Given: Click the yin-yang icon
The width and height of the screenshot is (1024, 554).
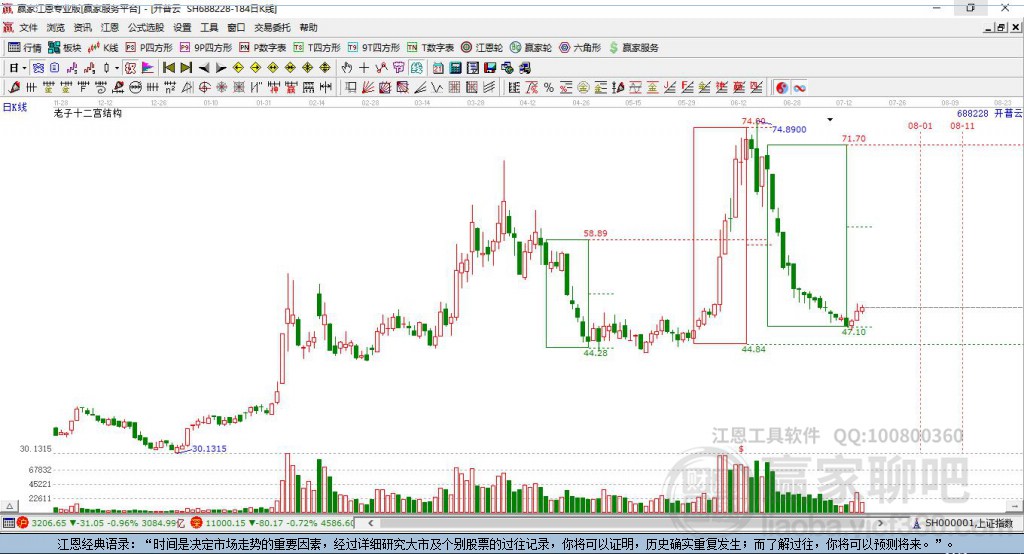Looking at the screenshot, I should pos(782,88).
